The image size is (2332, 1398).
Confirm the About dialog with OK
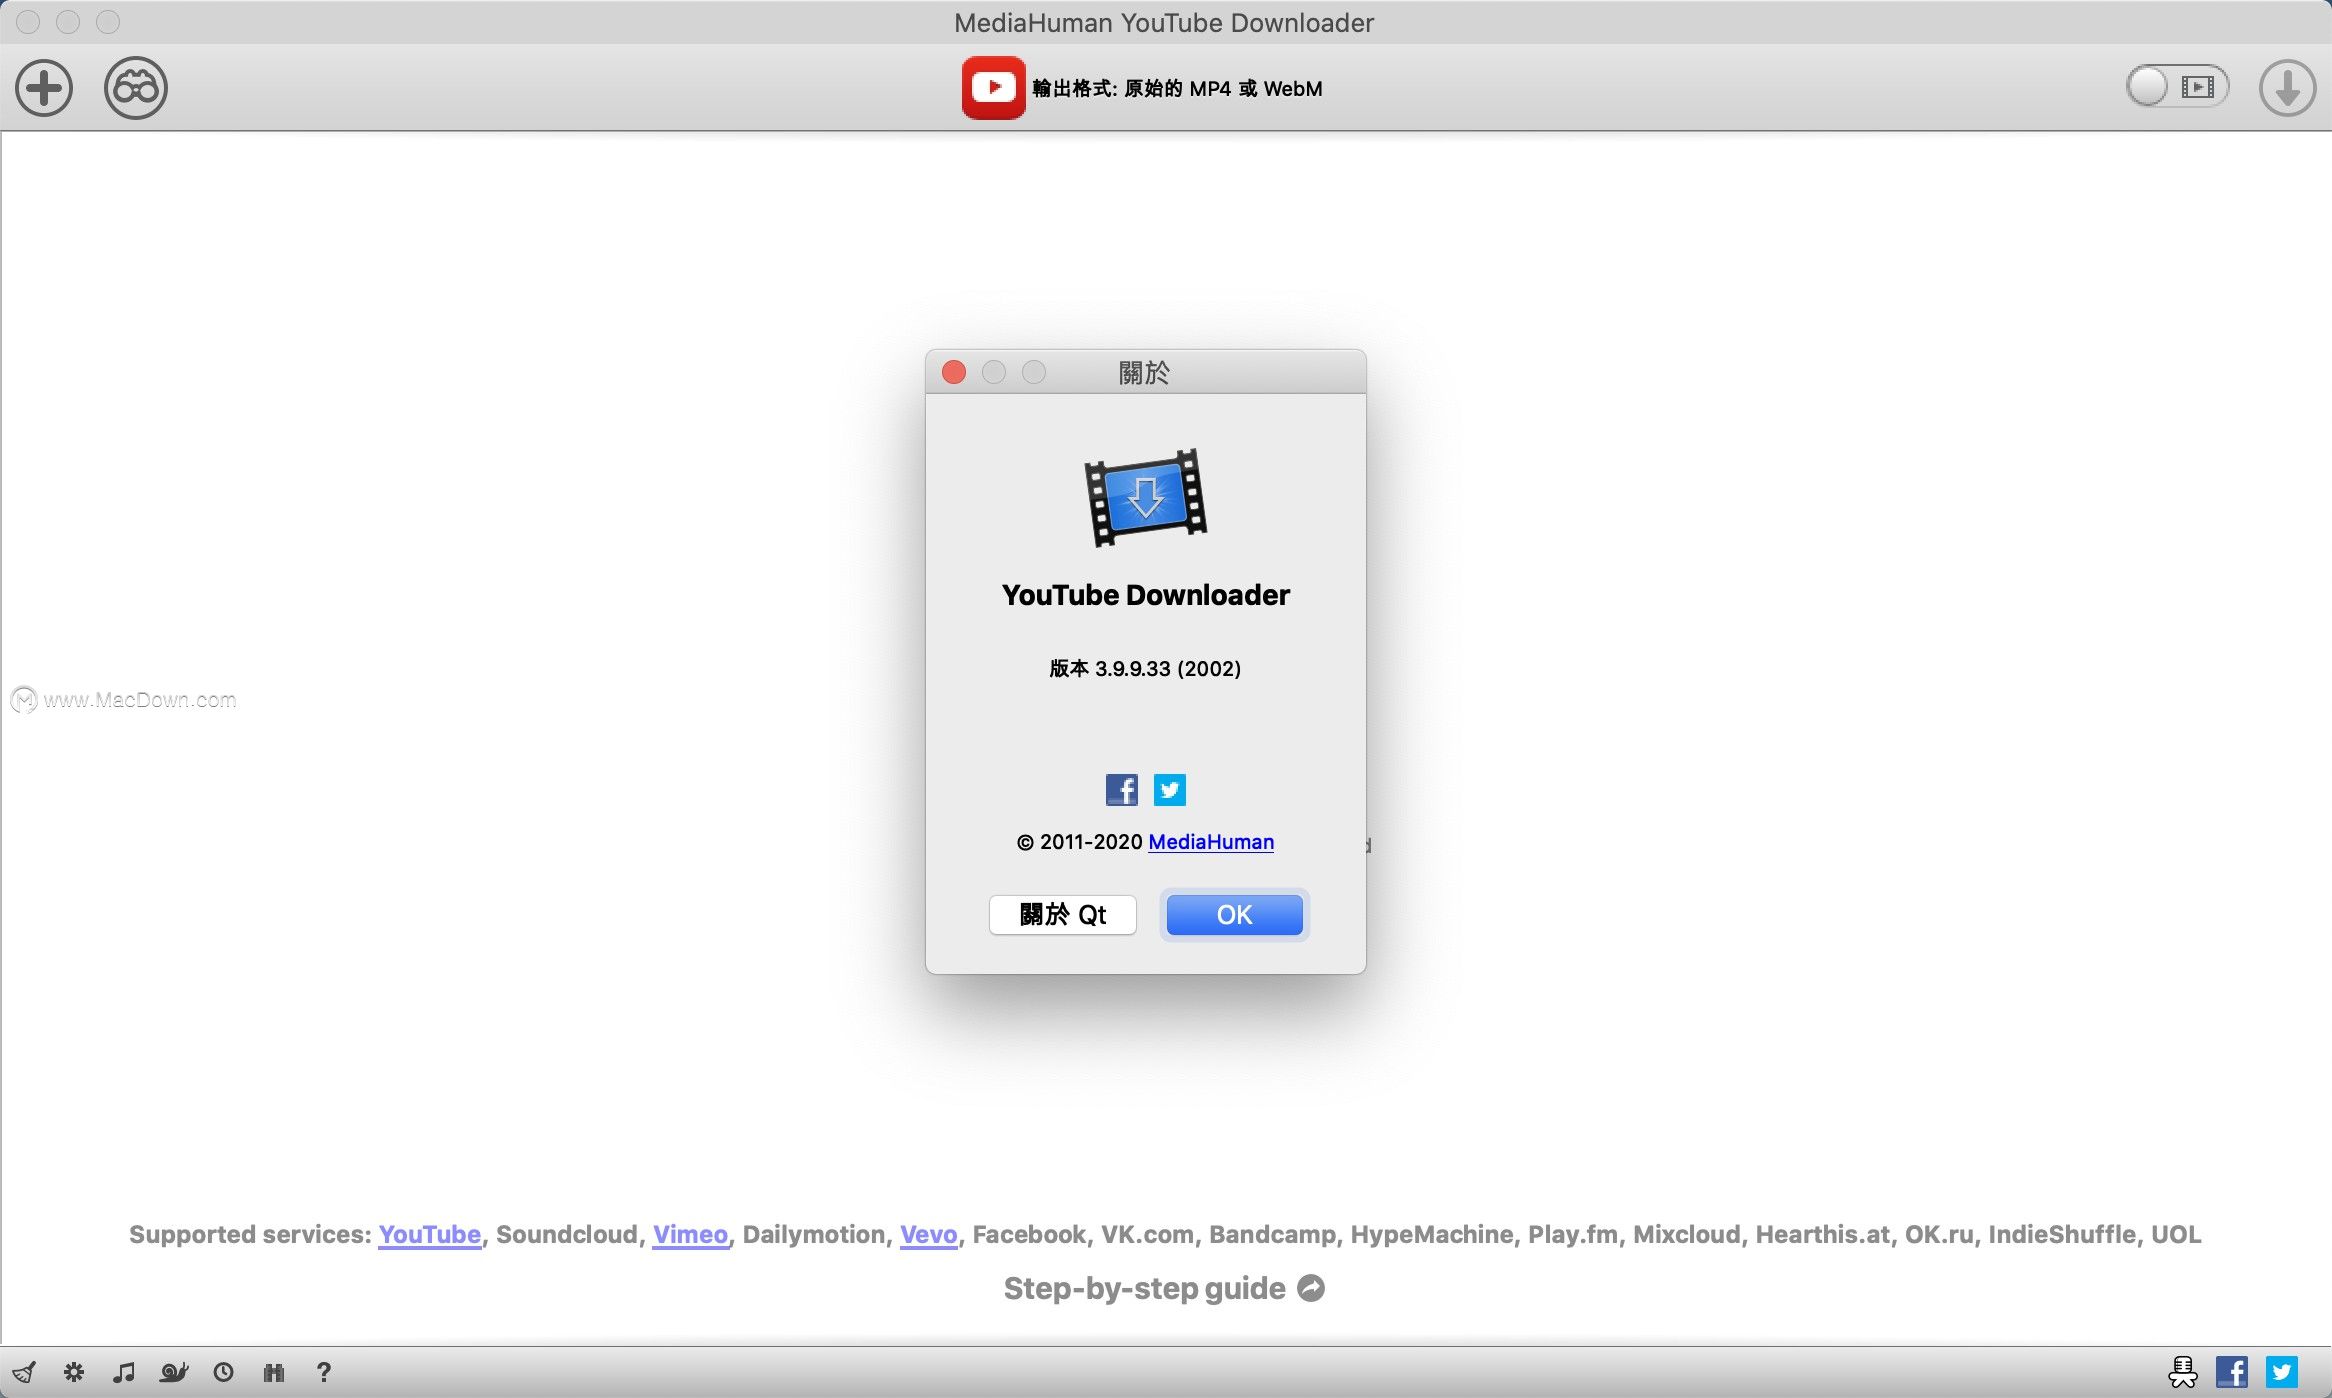[1235, 915]
